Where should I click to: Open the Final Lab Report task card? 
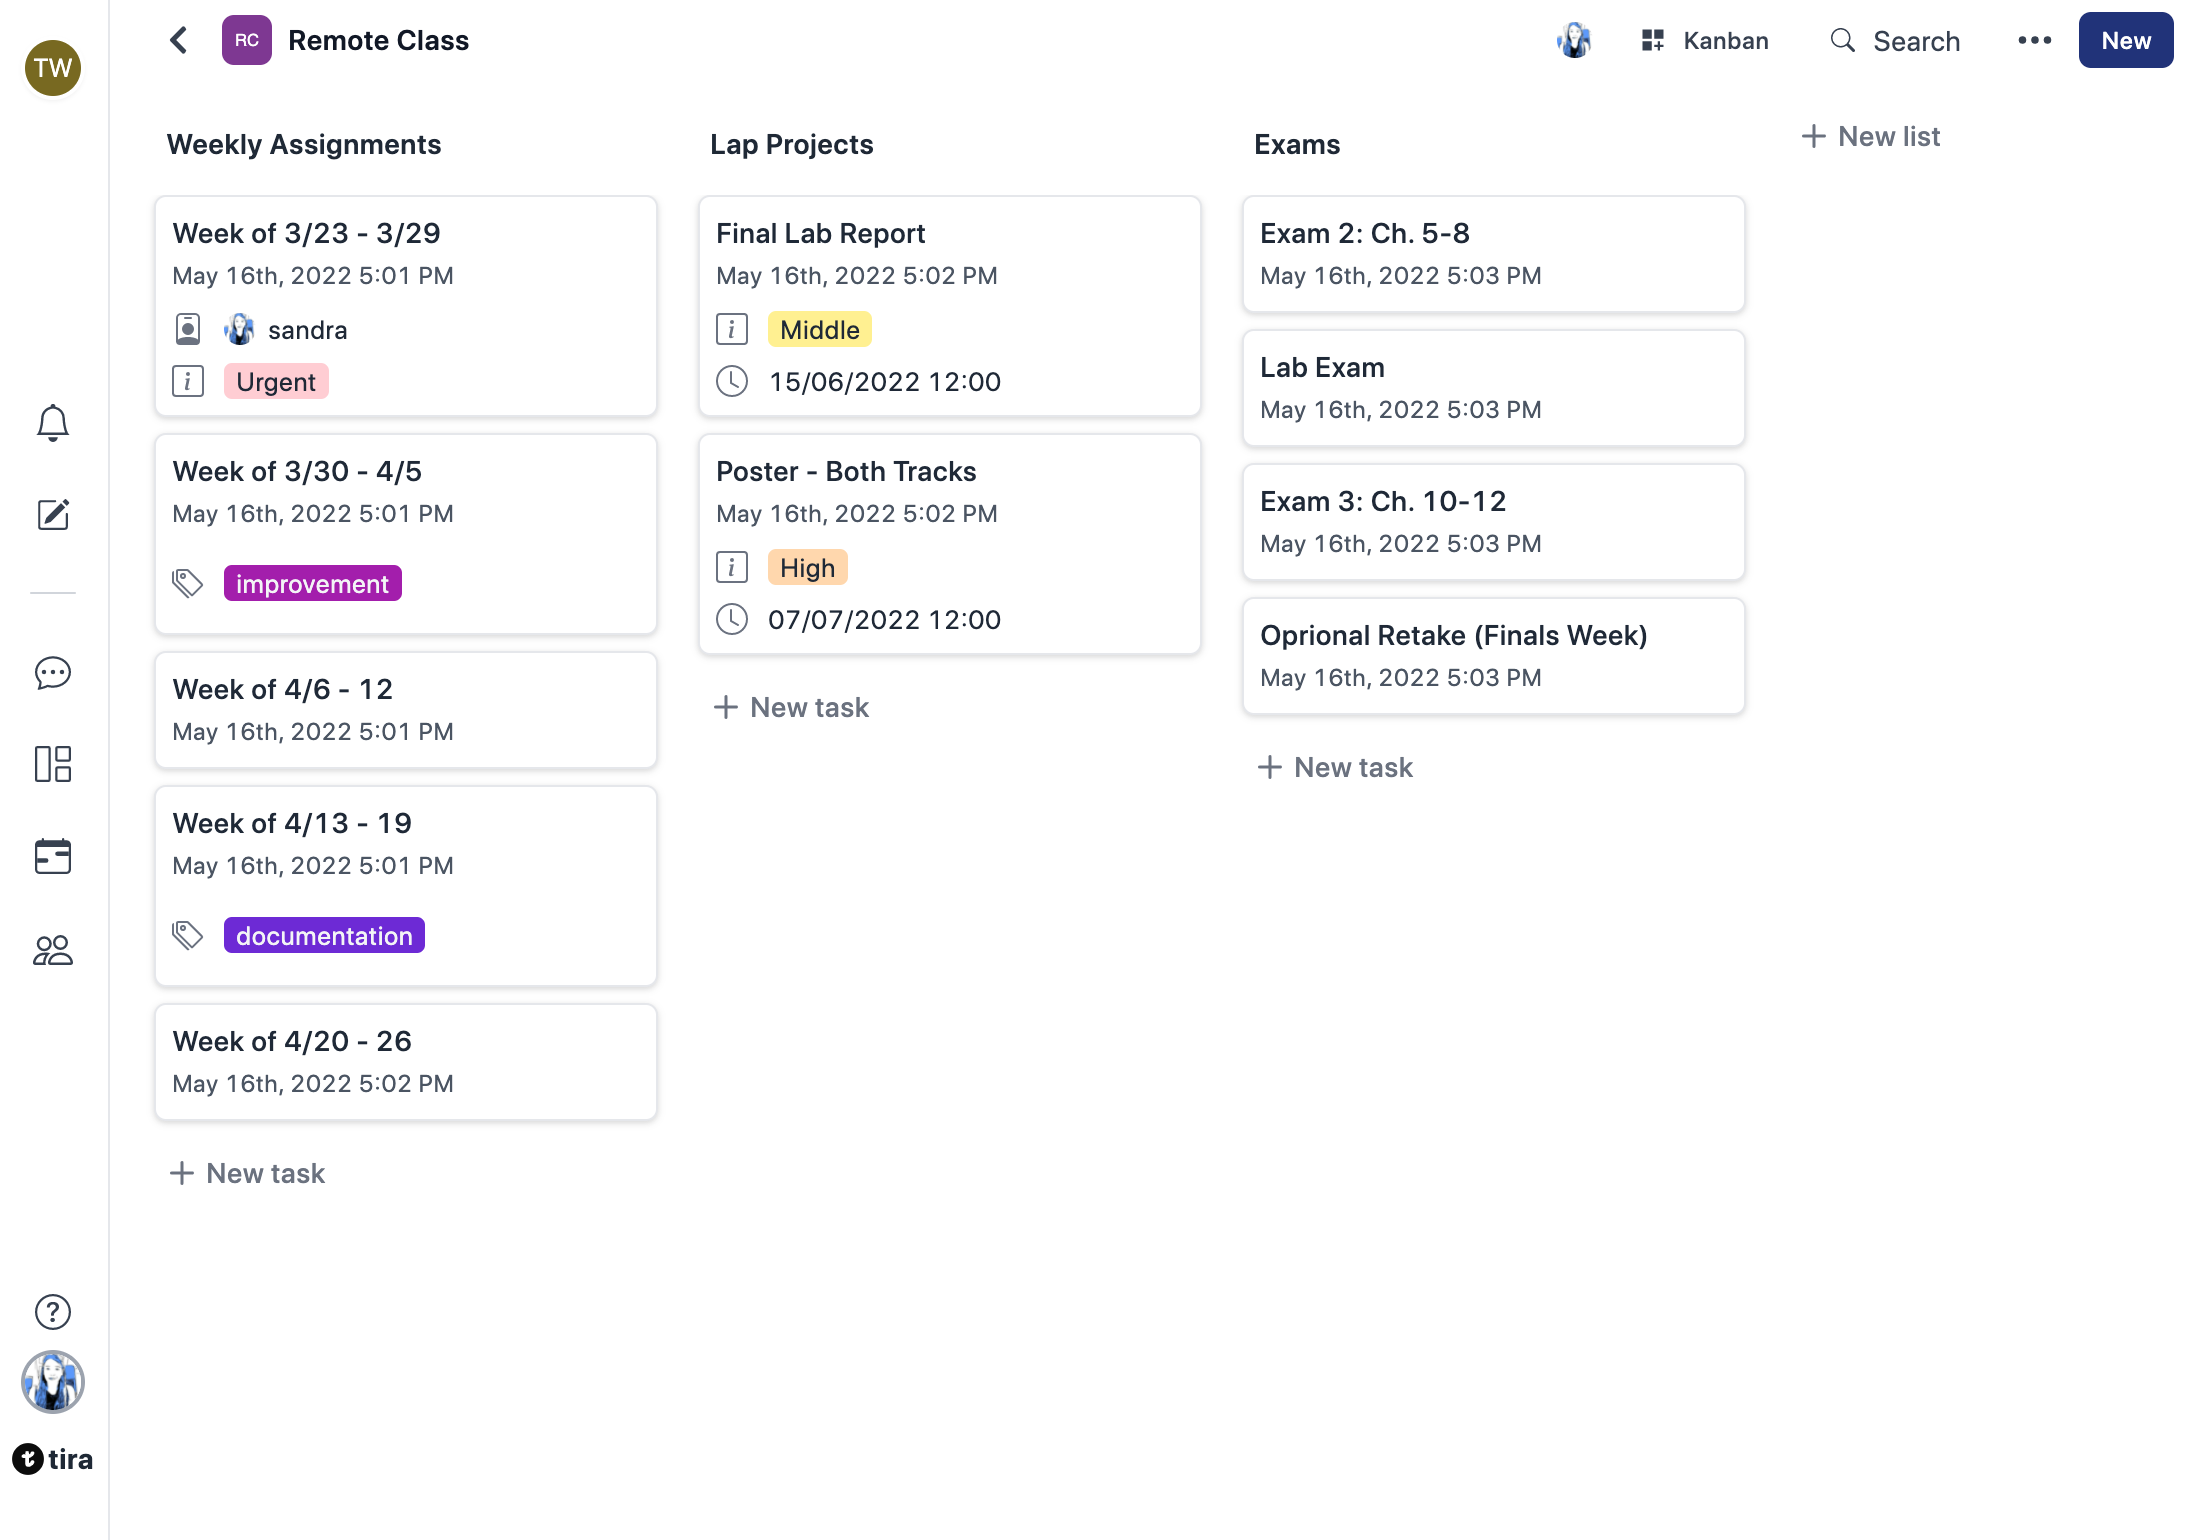click(820, 234)
